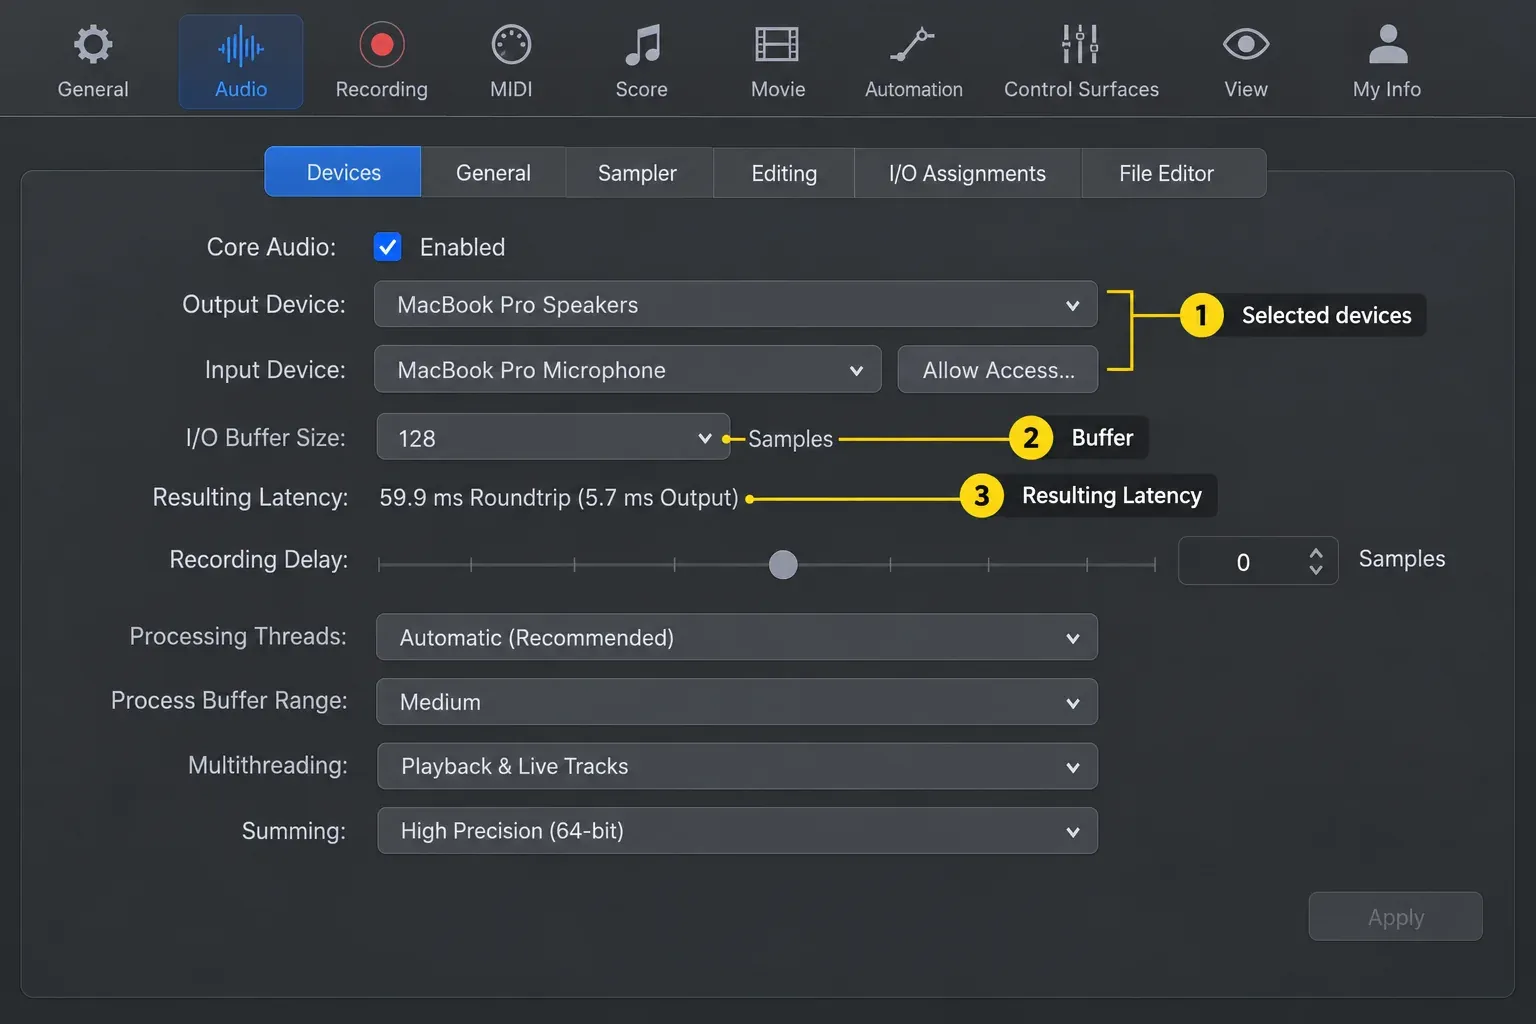Disable the Core Audio Enabled checkbox

pyautogui.click(x=387, y=247)
